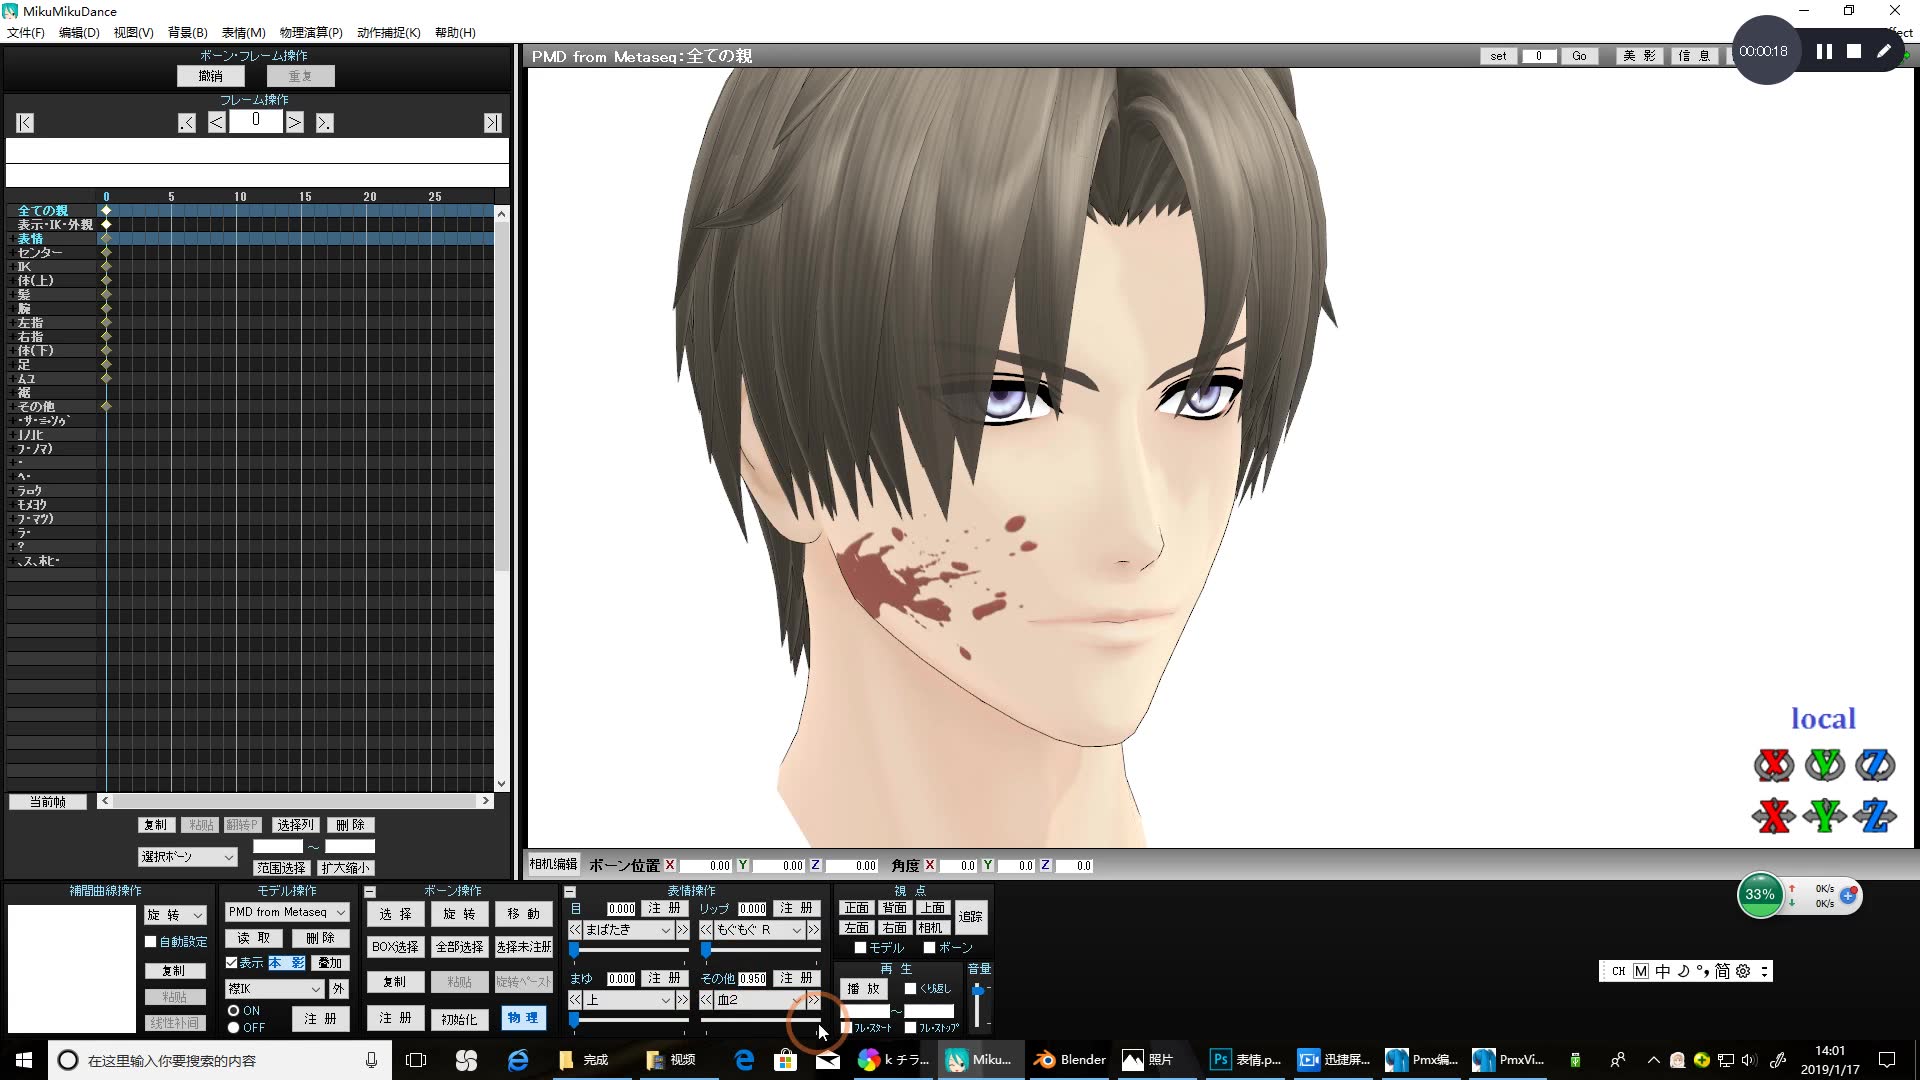Toggle model 表示 display checkbox
The height and width of the screenshot is (1080, 1920).
click(x=232, y=963)
